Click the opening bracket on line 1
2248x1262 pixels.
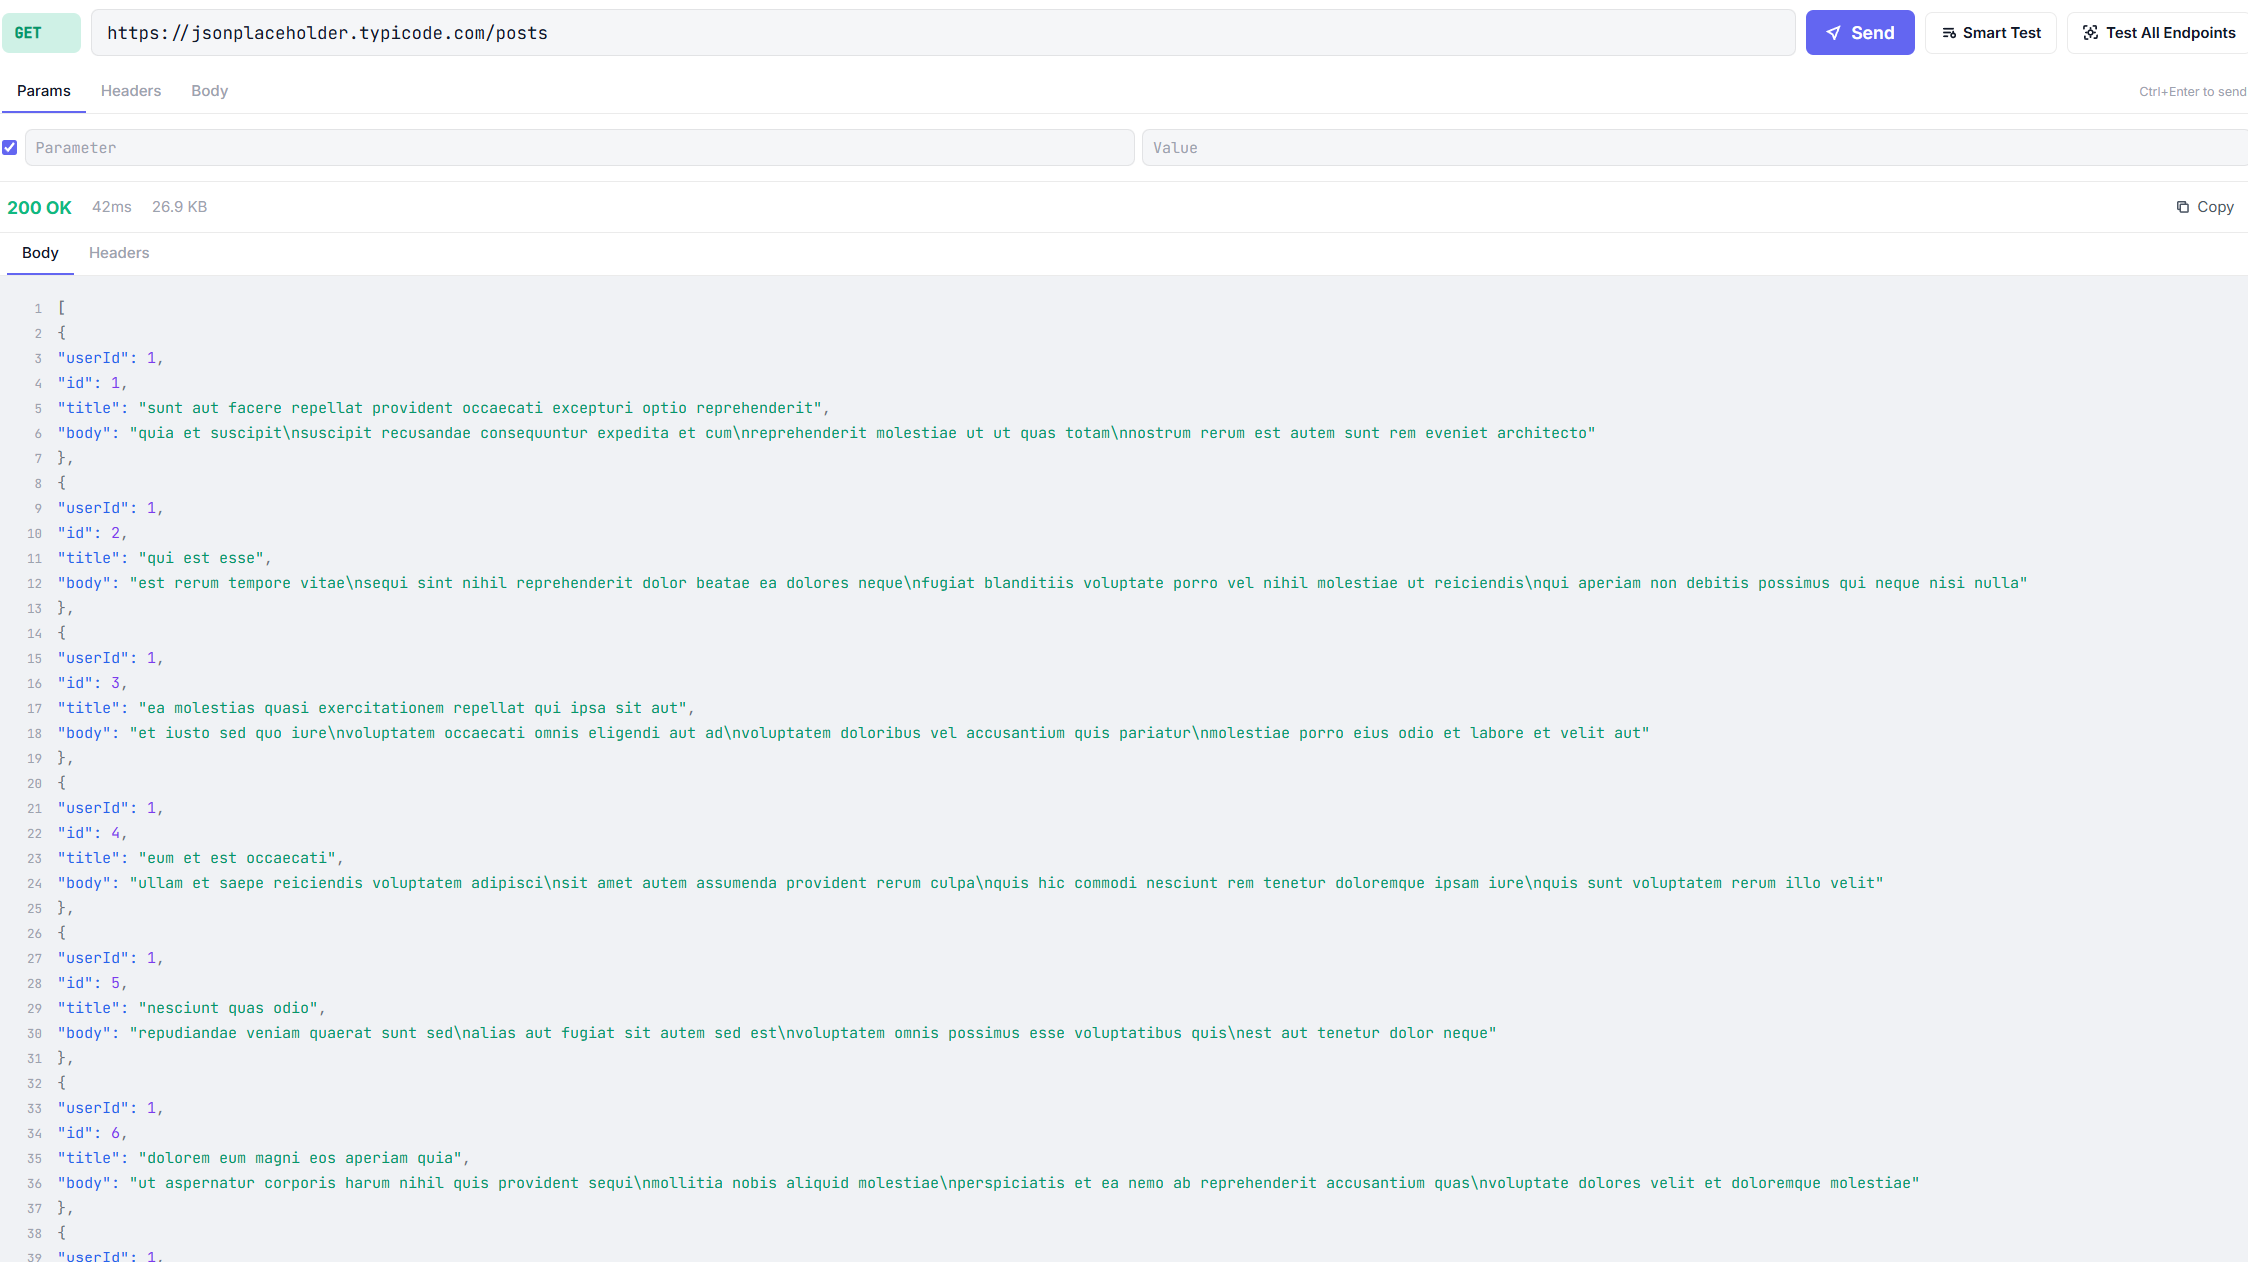[x=61, y=308]
